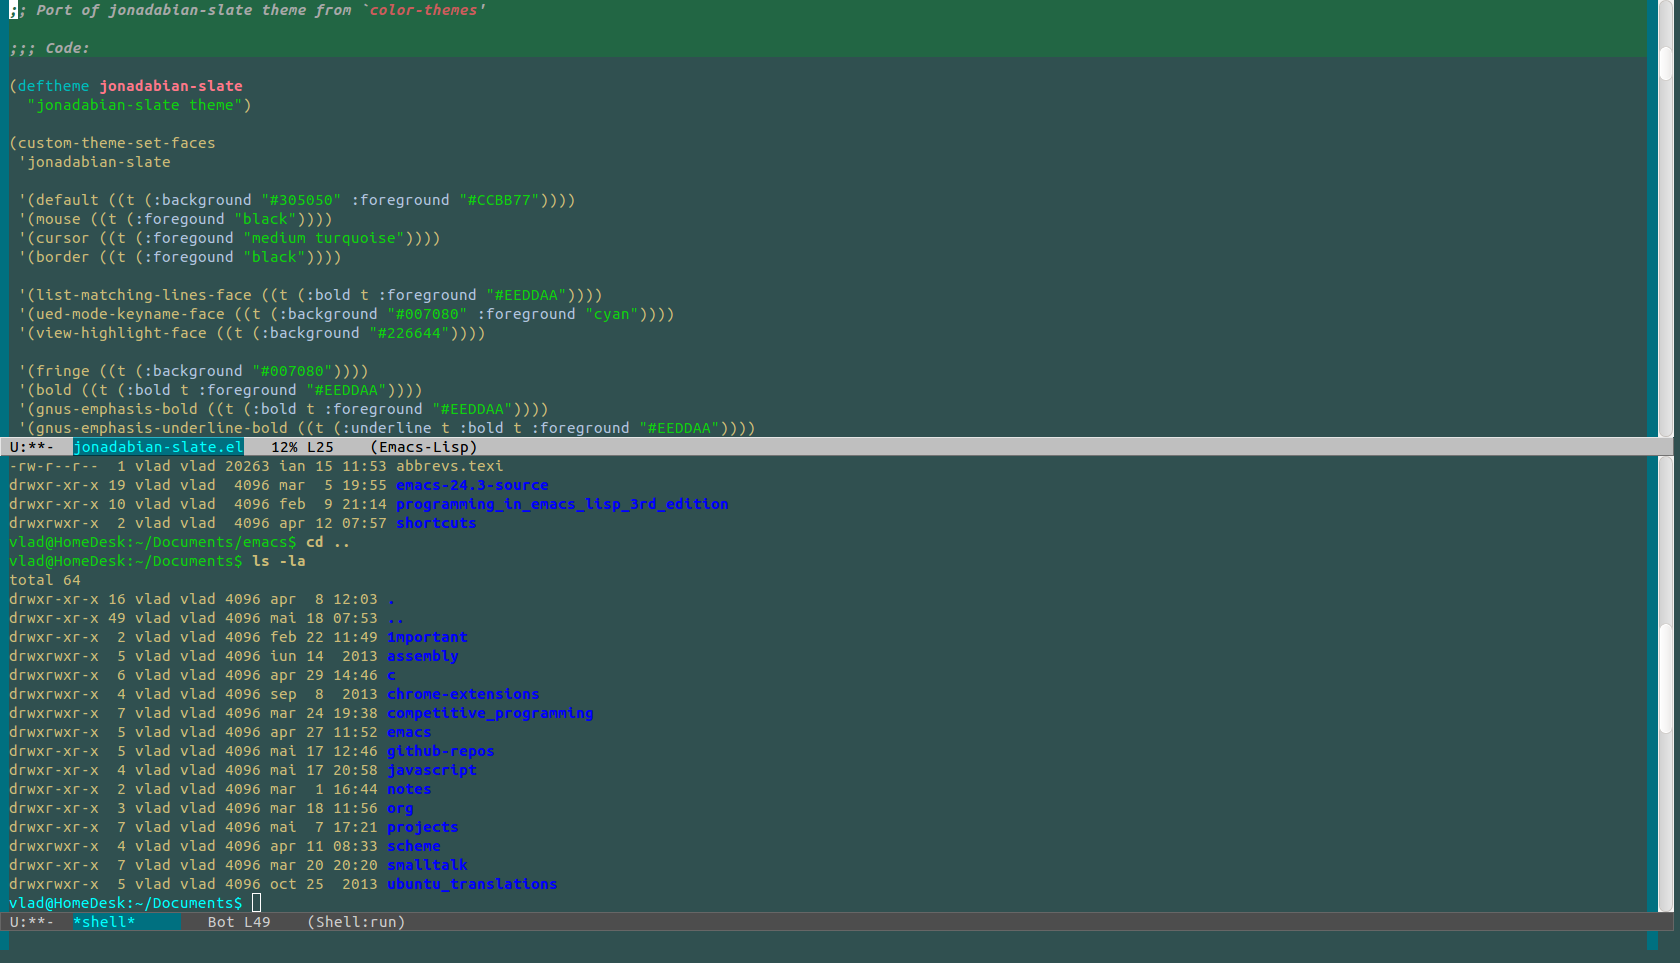Click the github-repos directory name

click(x=441, y=751)
